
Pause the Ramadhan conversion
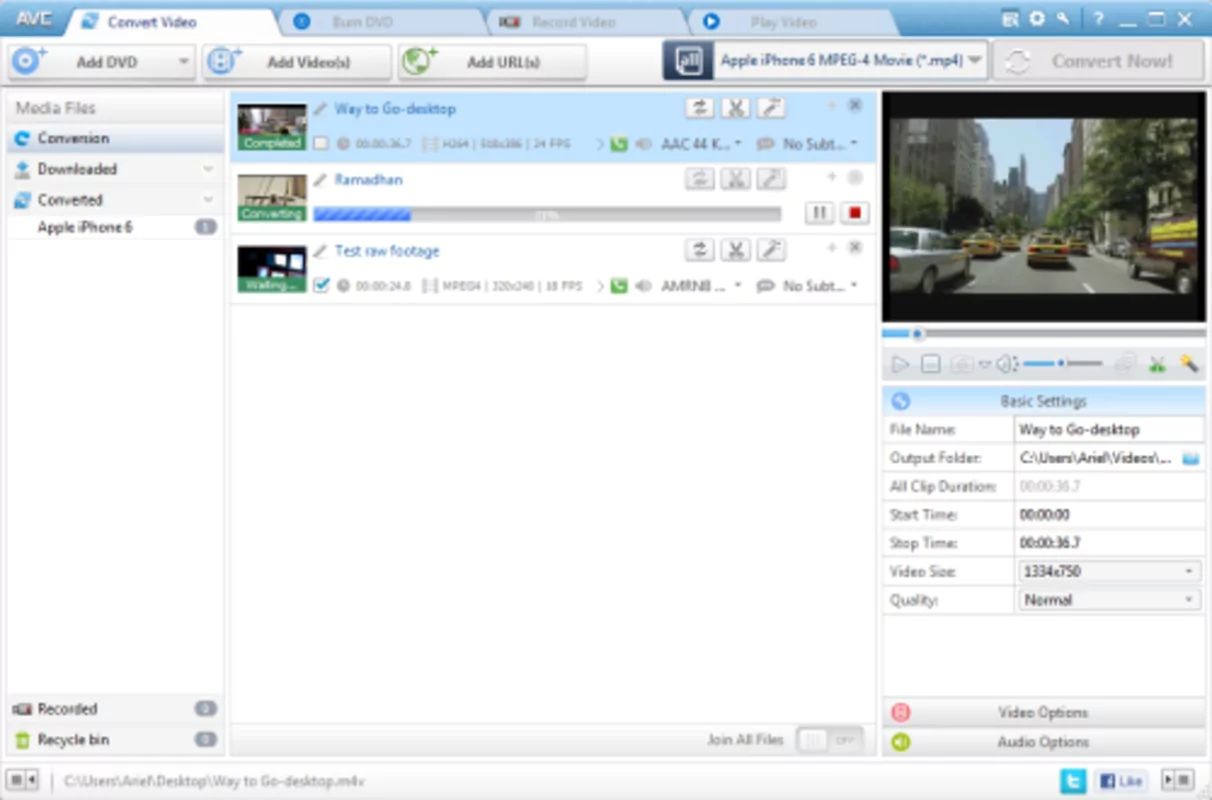817,212
